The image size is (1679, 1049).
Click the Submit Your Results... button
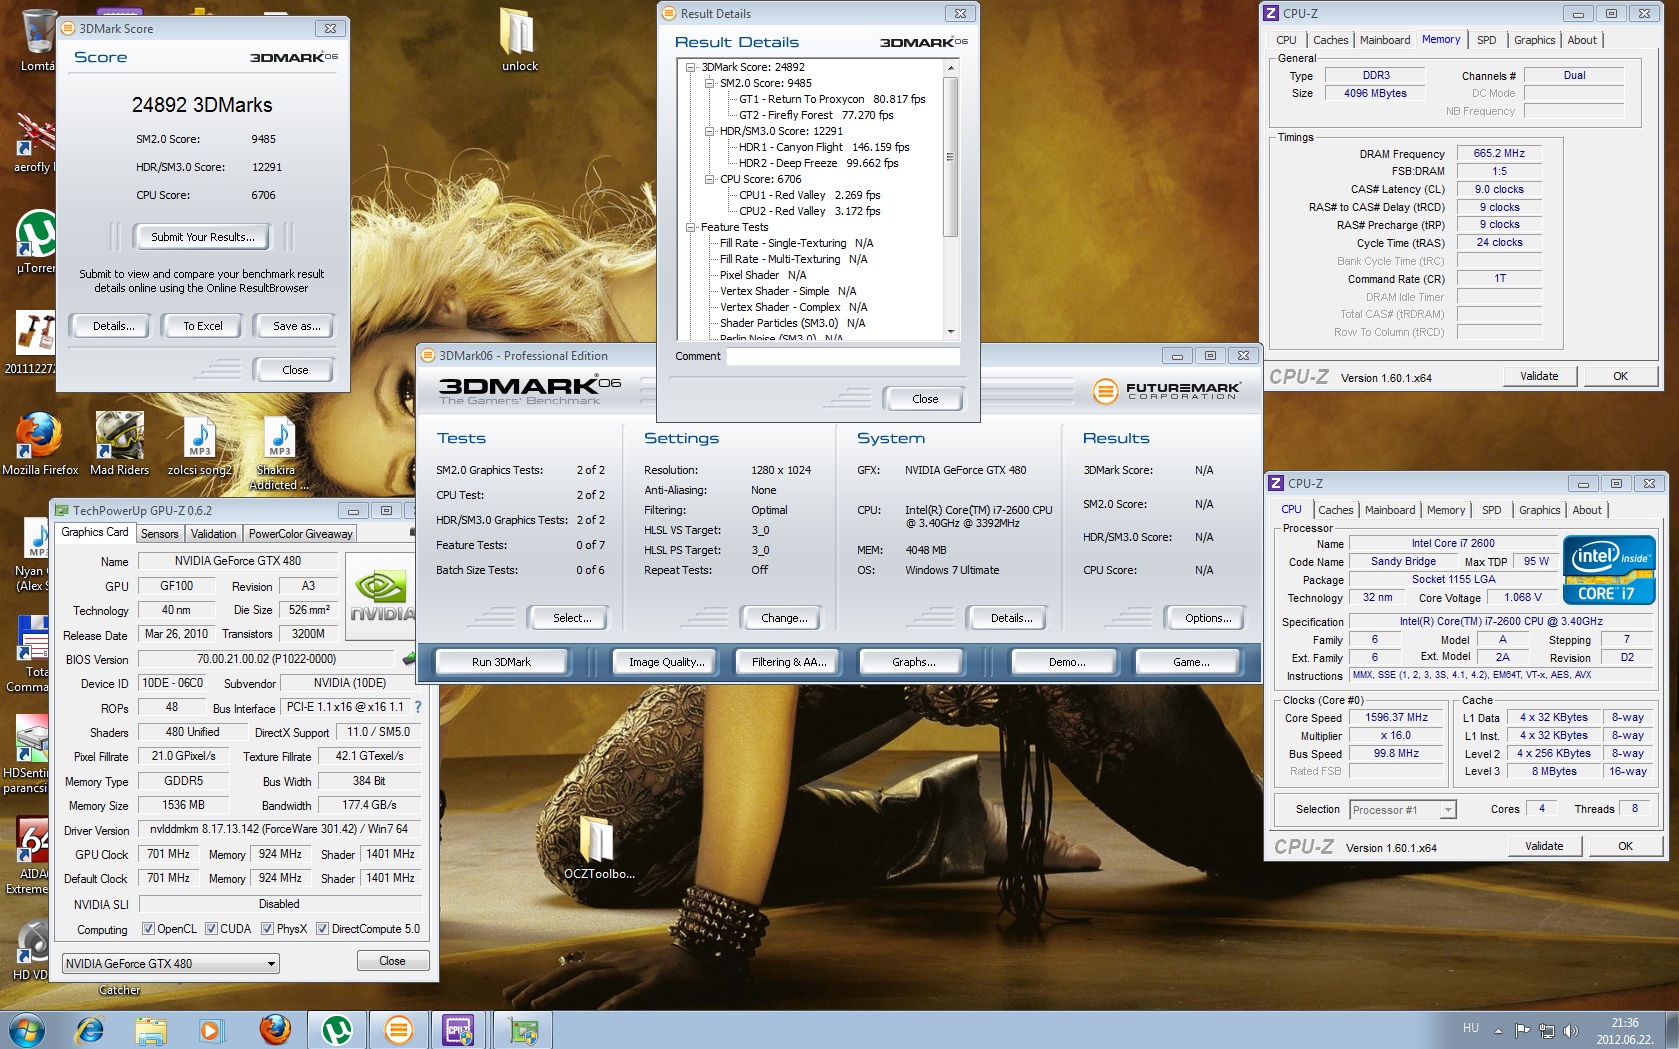(203, 237)
